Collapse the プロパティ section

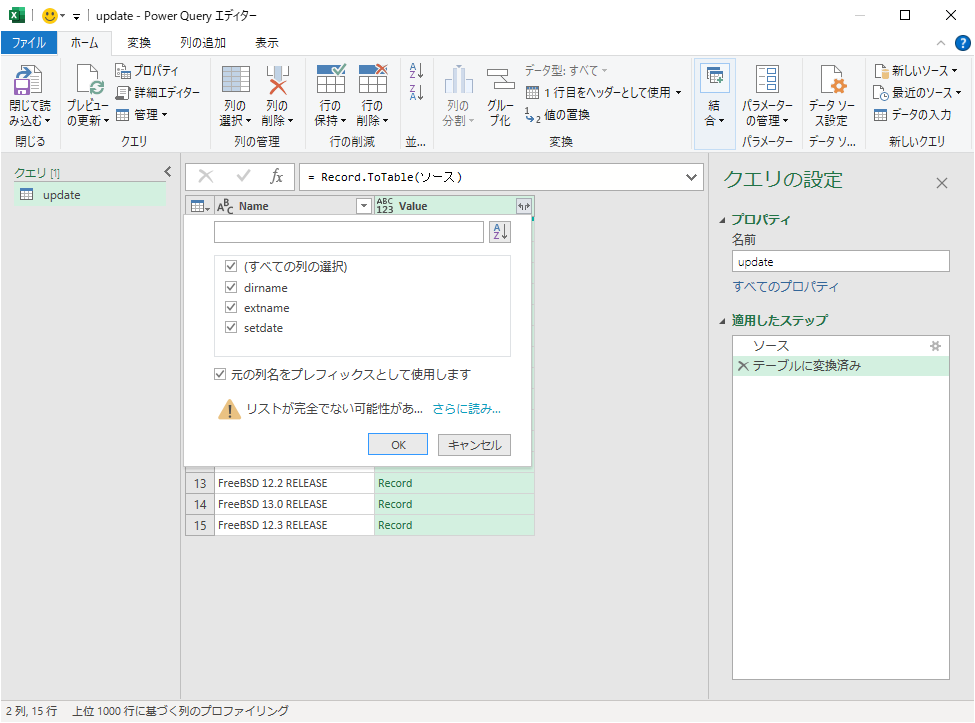[x=723, y=220]
